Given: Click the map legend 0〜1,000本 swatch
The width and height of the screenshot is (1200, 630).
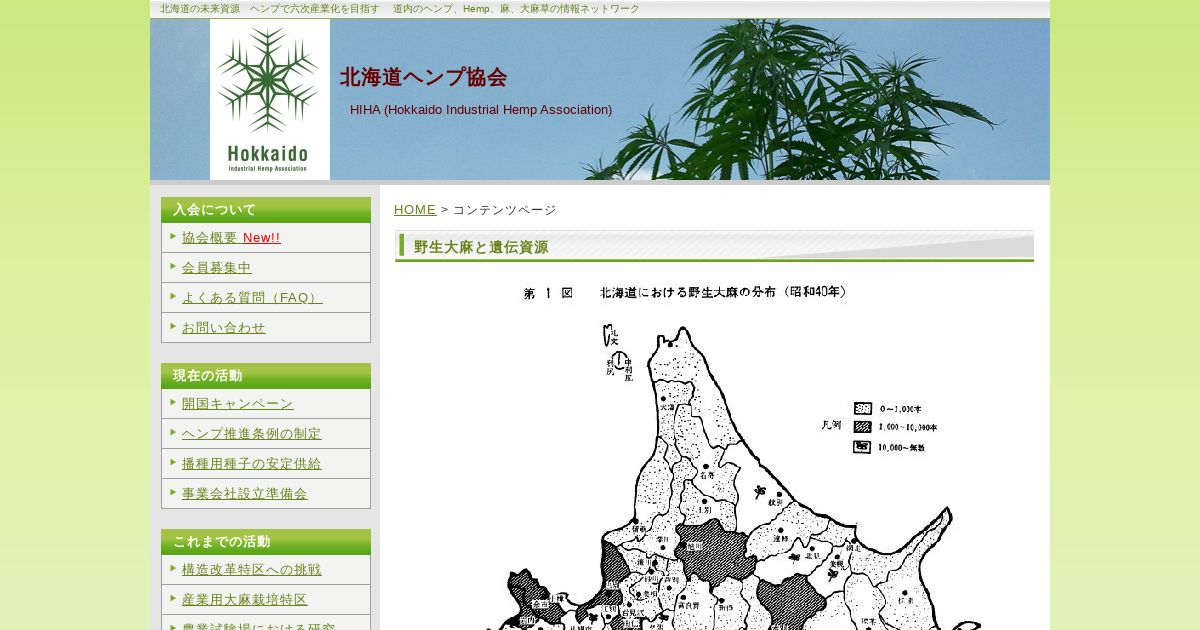Looking at the screenshot, I should [862, 408].
